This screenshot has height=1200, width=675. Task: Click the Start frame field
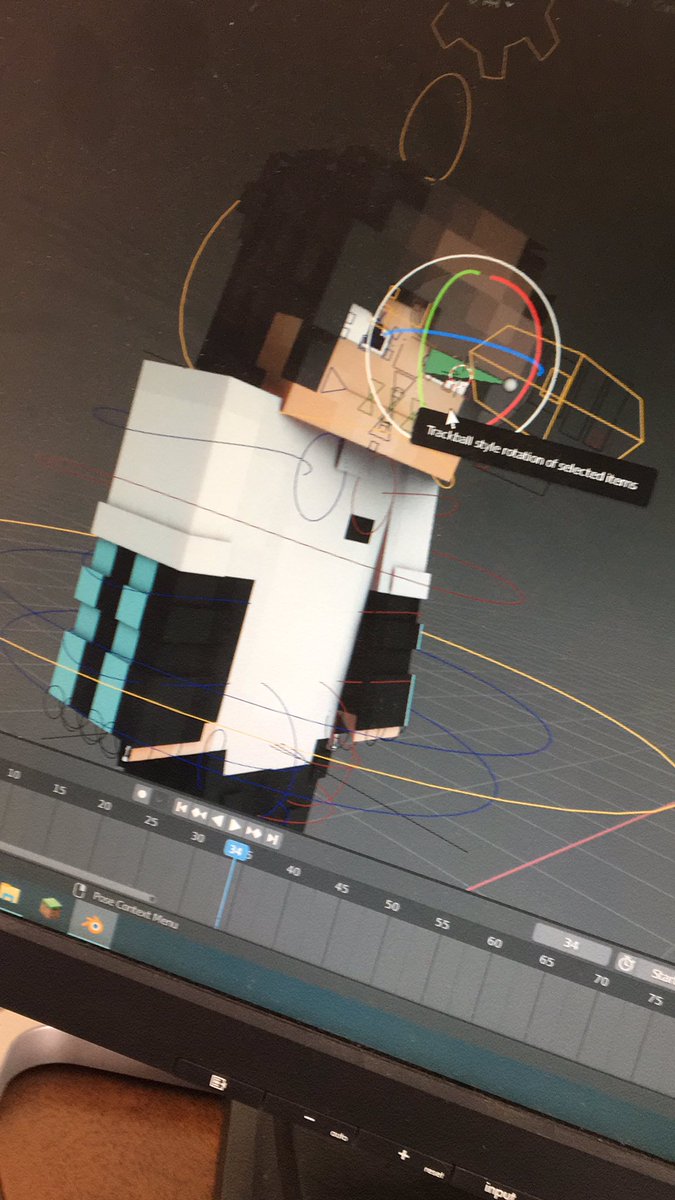660,974
